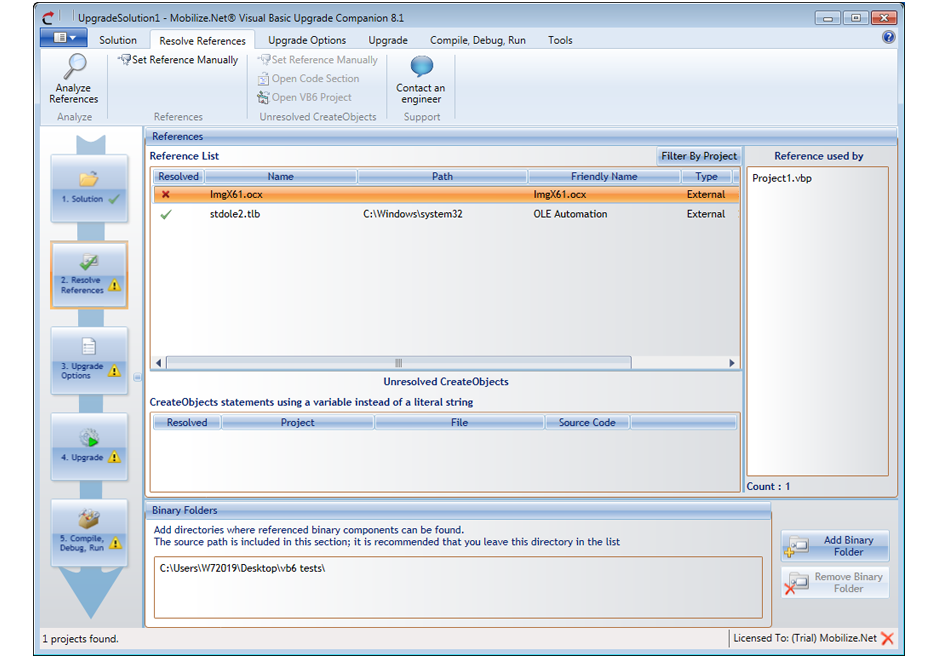This screenshot has height=657, width=938.
Task: Click the red X next to ImgX61.ocx
Action: click(x=166, y=194)
